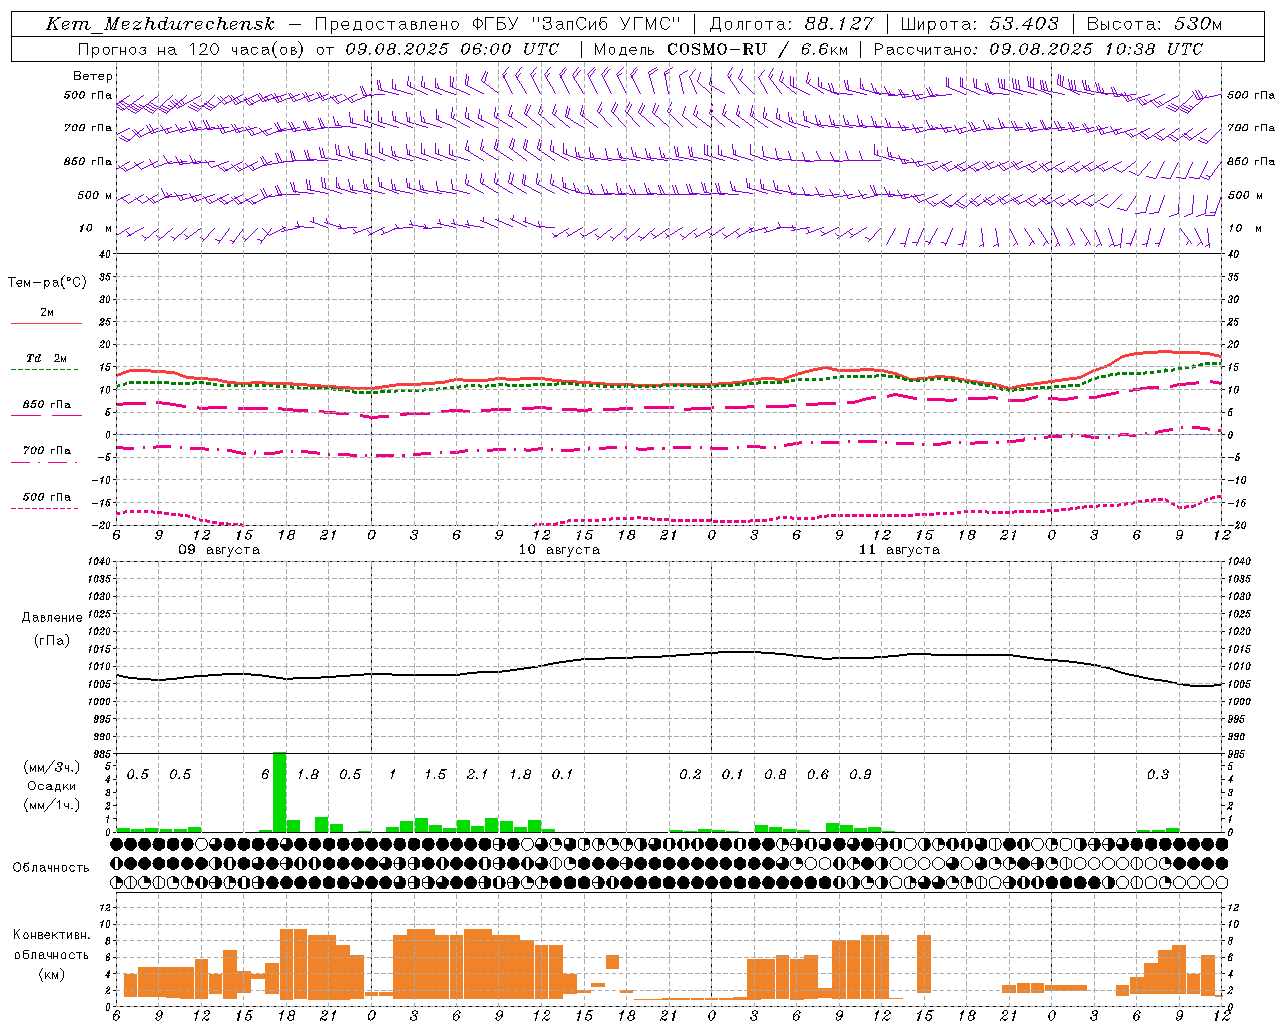Click the '0.9' precipitation amount
1280x1024 pixels.
(x=860, y=775)
